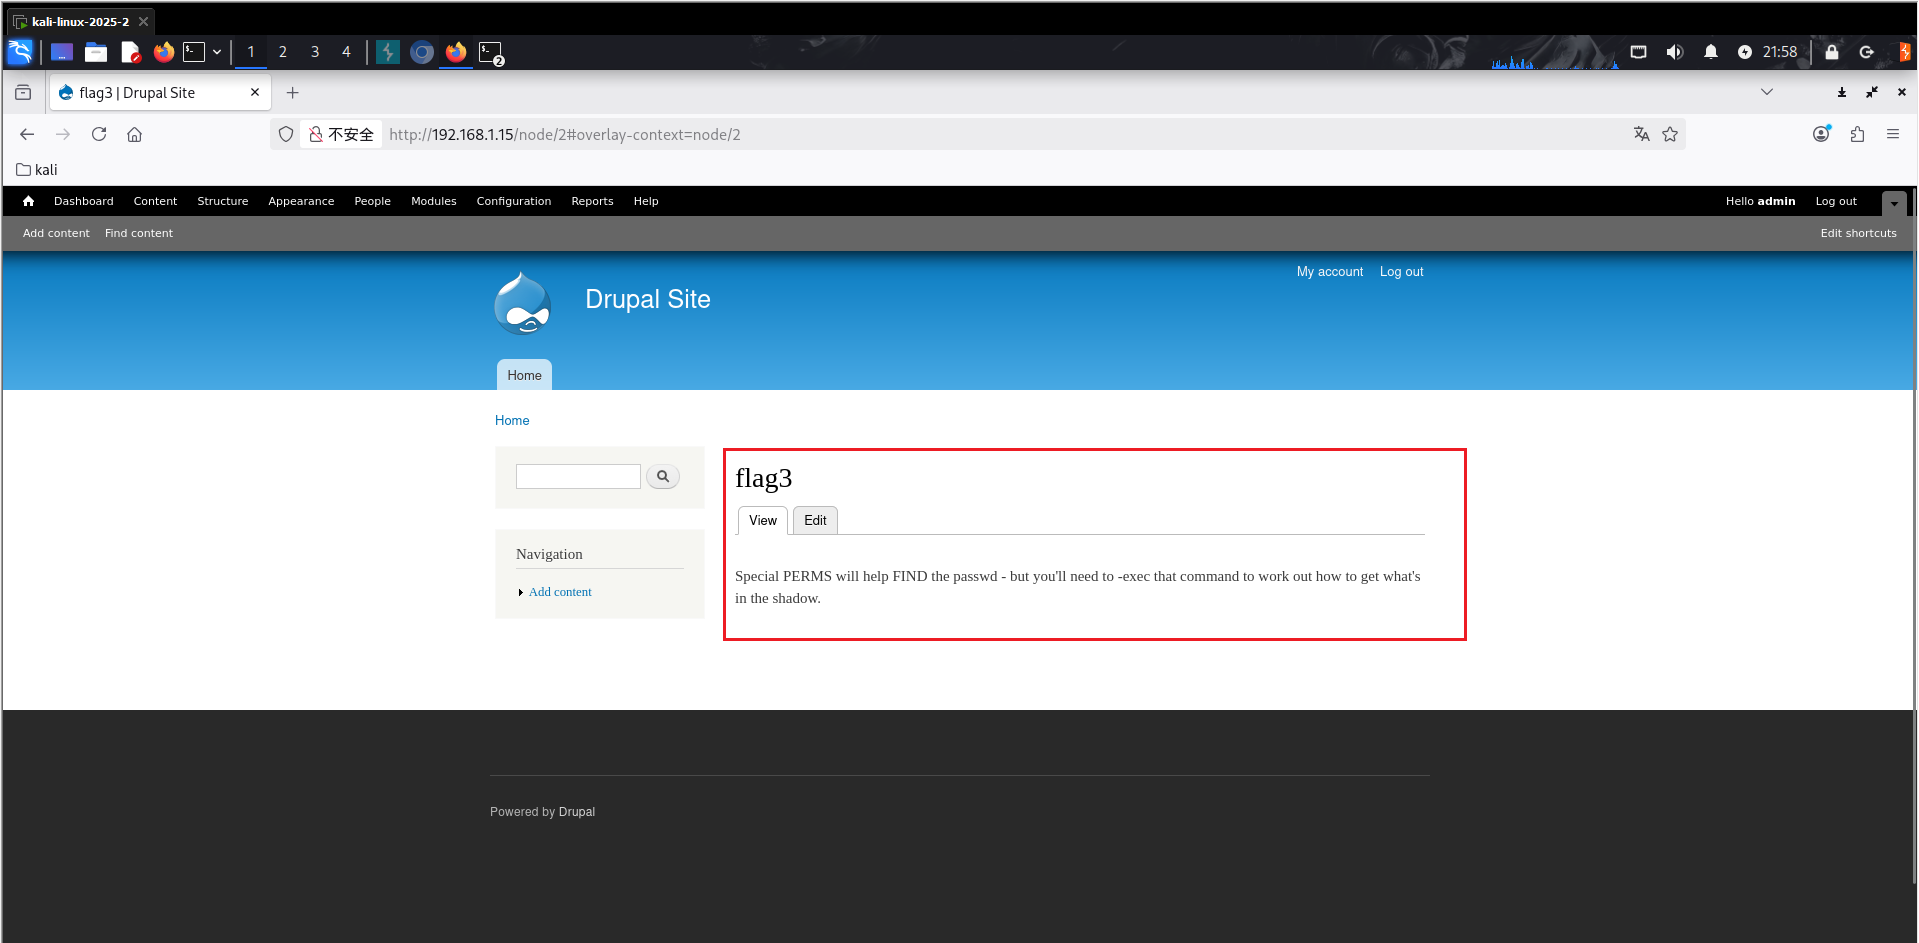
Task: Click the search magnifier button
Action: [662, 477]
